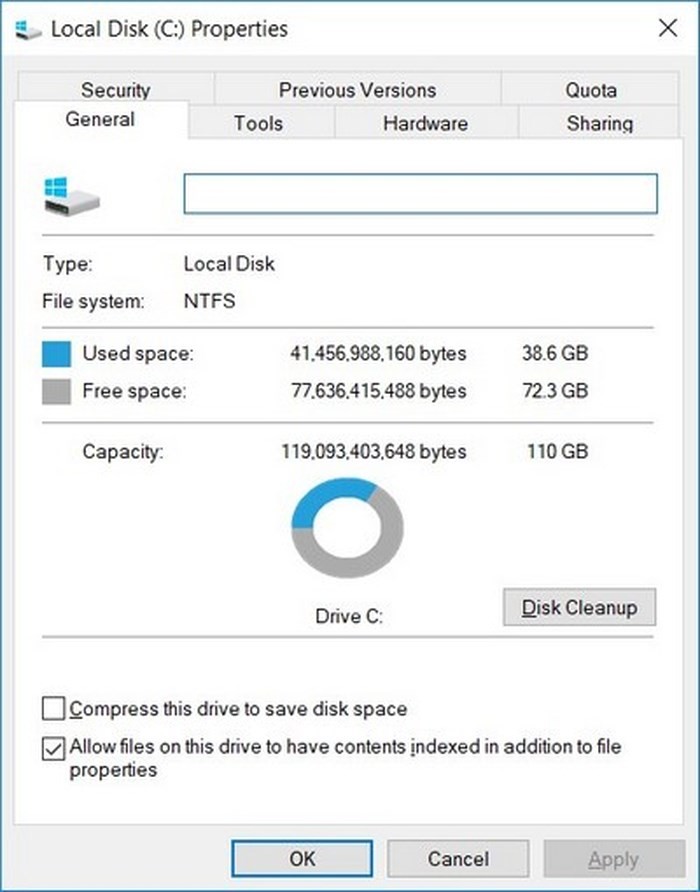
Task: Close the Properties dialog window
Action: coord(667,28)
